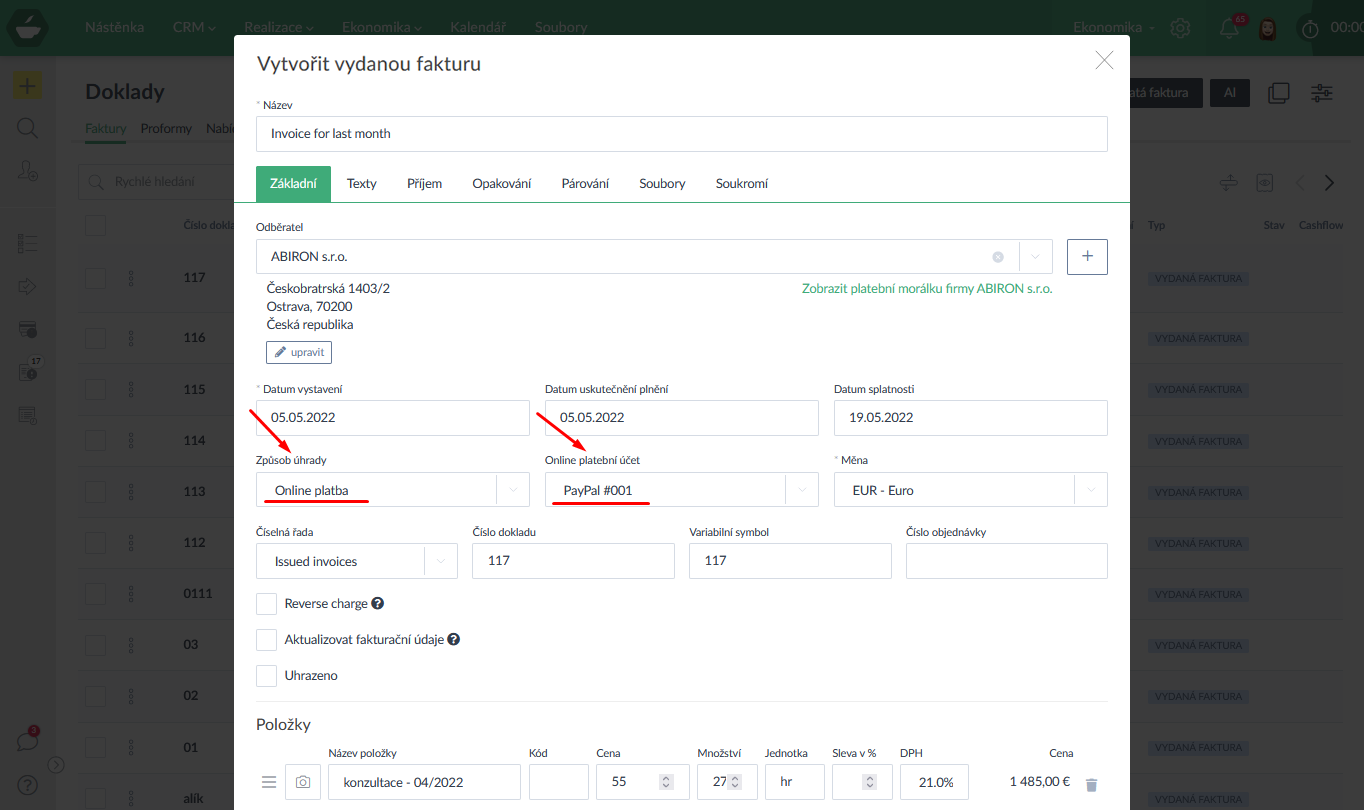Close the invoice creation dialog

click(x=1104, y=61)
